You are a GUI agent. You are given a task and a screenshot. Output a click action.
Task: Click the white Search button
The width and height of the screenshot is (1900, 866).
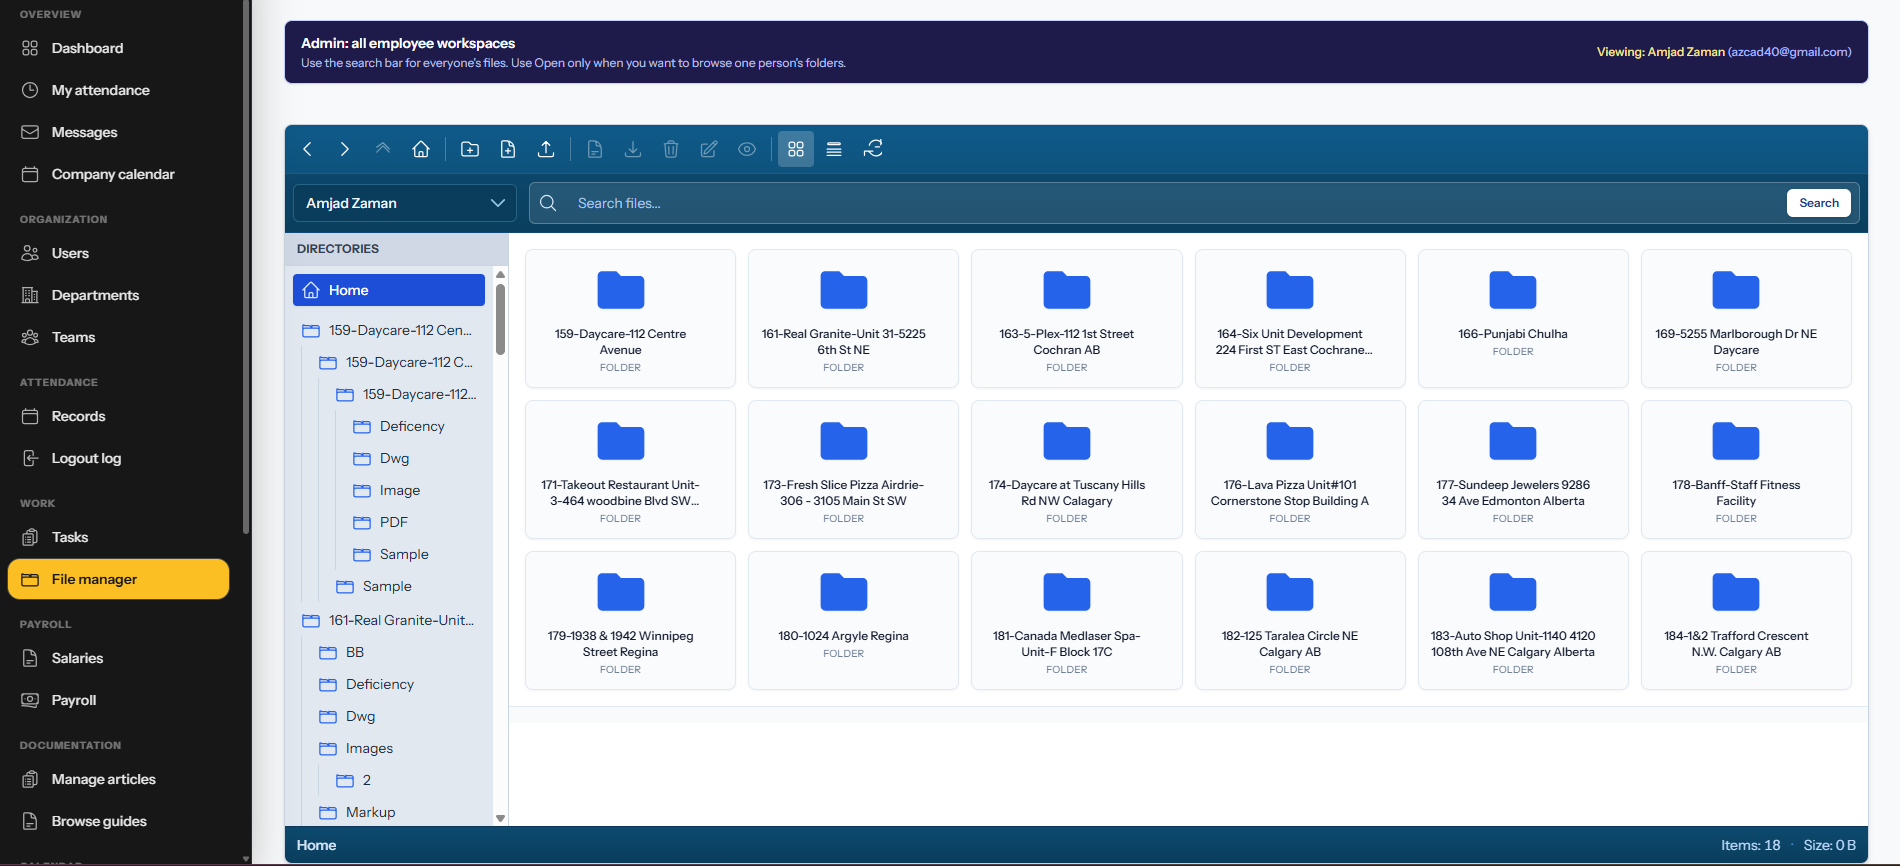tap(1819, 203)
